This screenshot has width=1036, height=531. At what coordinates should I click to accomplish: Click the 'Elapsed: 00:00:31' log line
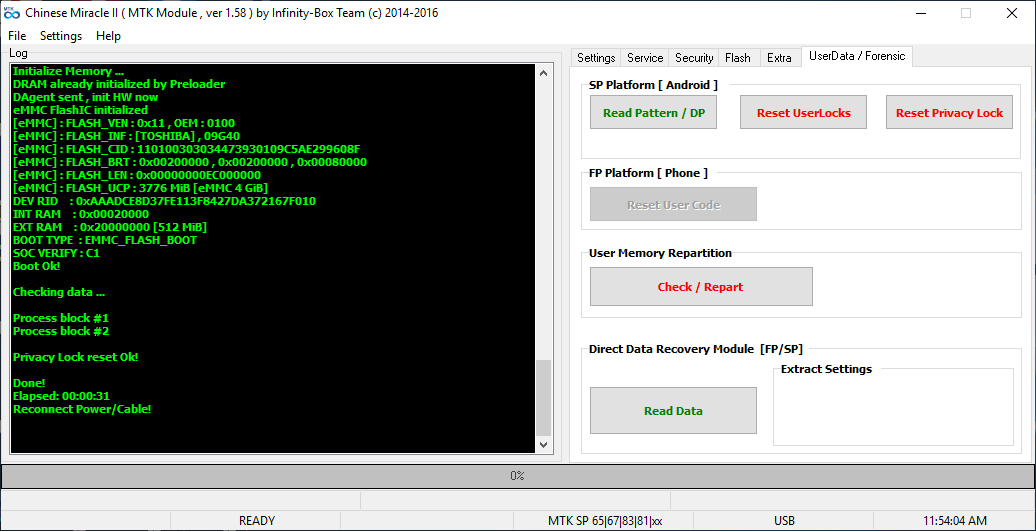tap(61, 396)
